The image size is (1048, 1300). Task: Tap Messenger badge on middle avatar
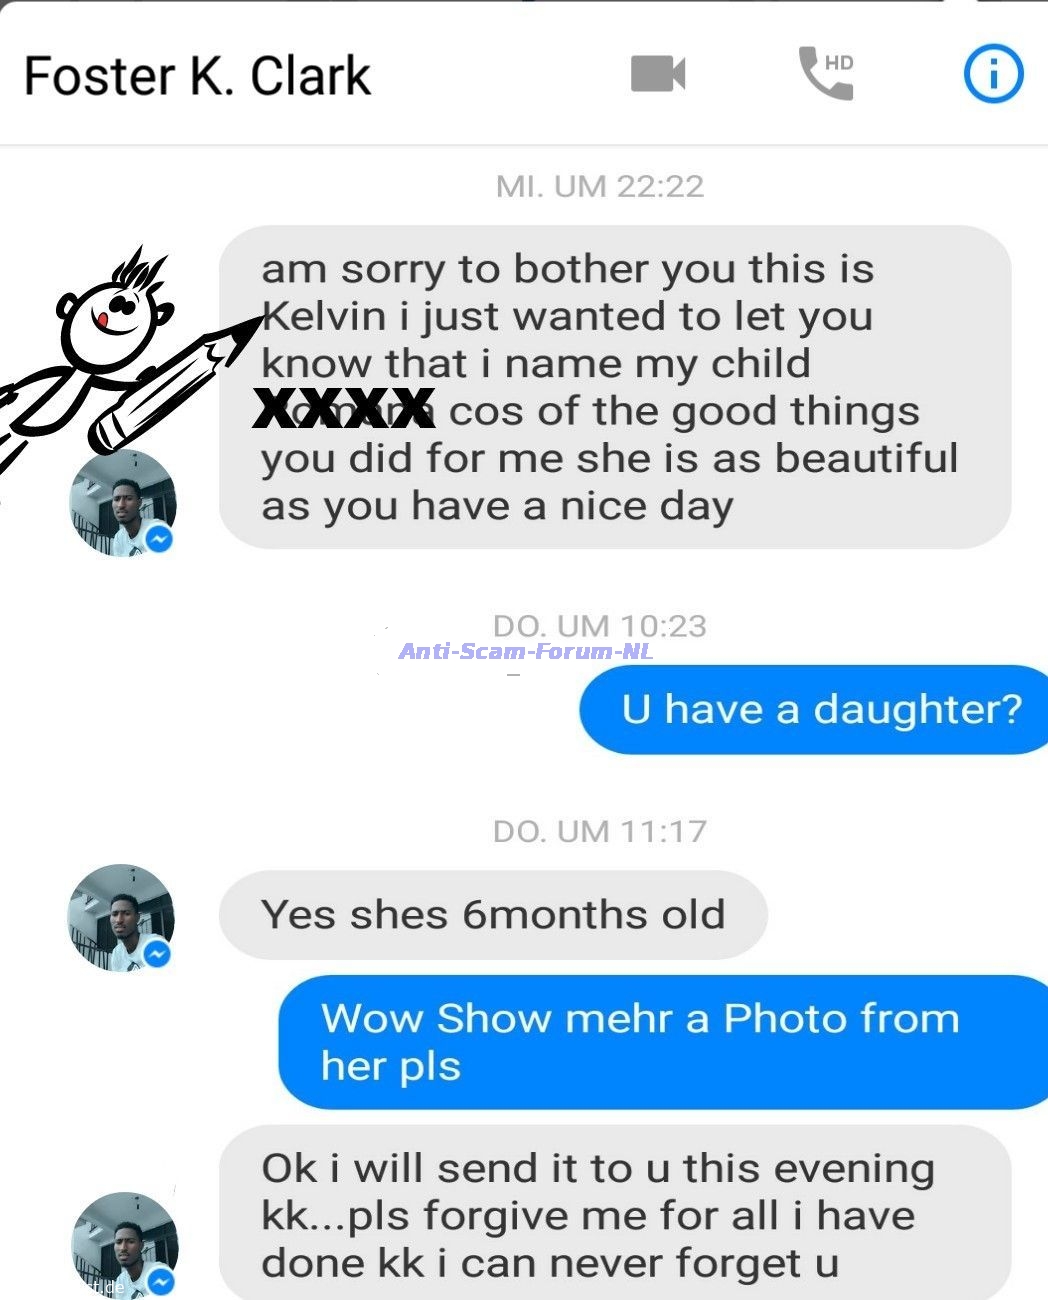click(x=158, y=954)
